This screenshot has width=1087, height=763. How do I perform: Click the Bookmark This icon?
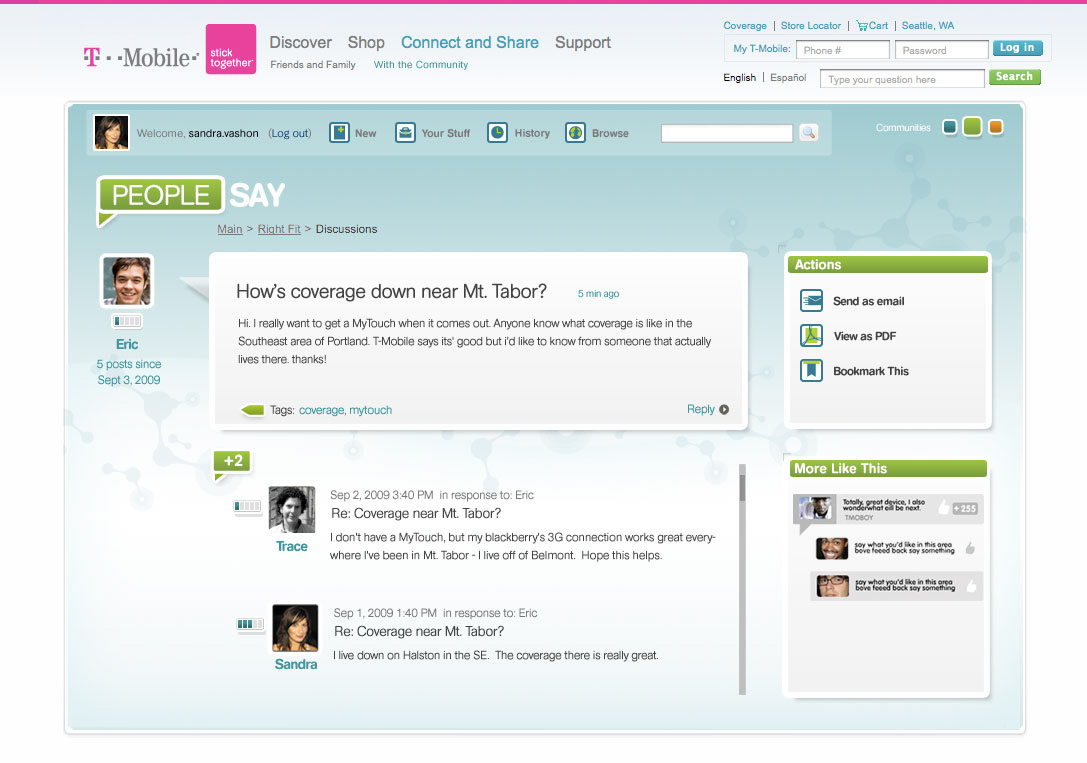(x=811, y=371)
